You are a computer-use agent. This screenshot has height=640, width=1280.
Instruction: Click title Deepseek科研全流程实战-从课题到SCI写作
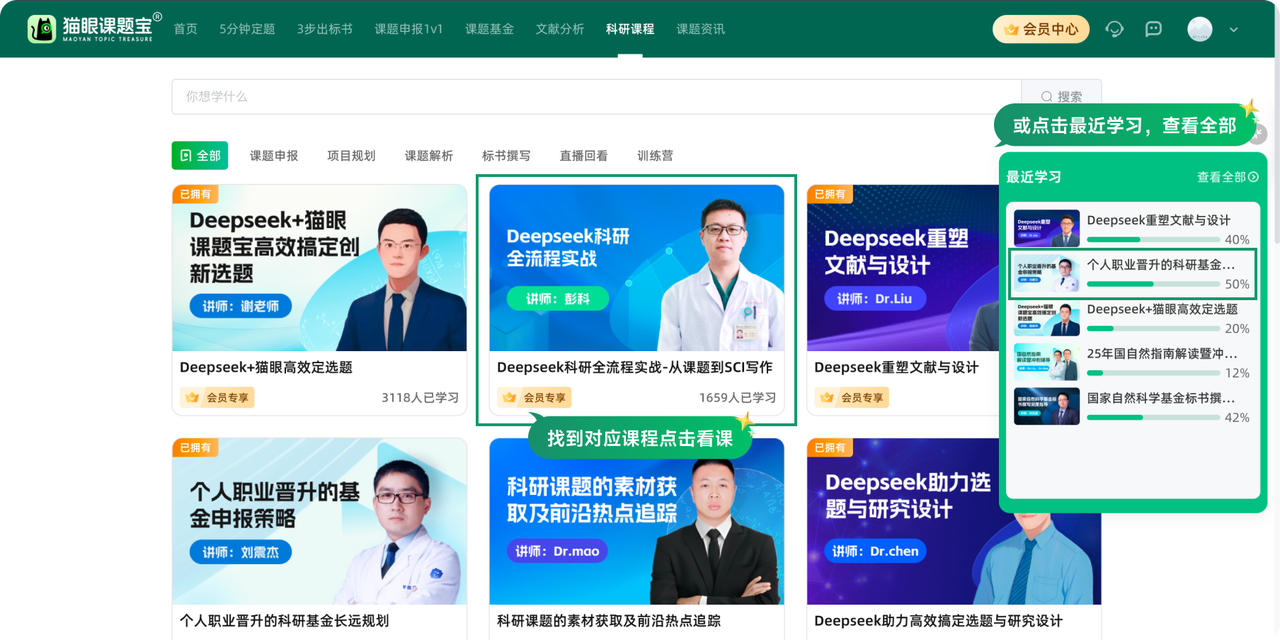pos(634,367)
